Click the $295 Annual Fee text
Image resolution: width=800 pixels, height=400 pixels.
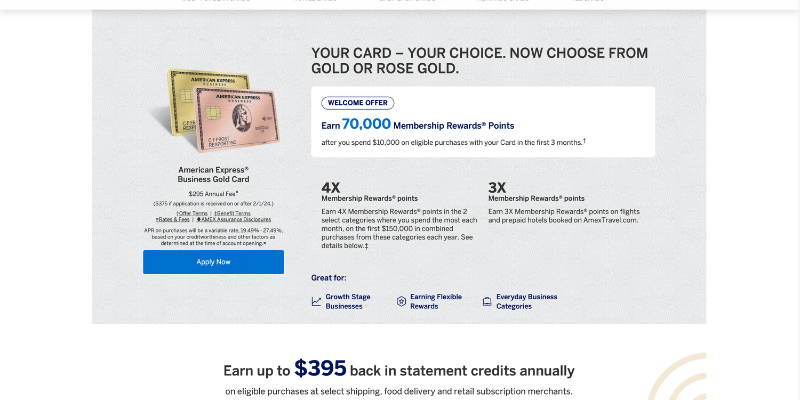pos(213,193)
